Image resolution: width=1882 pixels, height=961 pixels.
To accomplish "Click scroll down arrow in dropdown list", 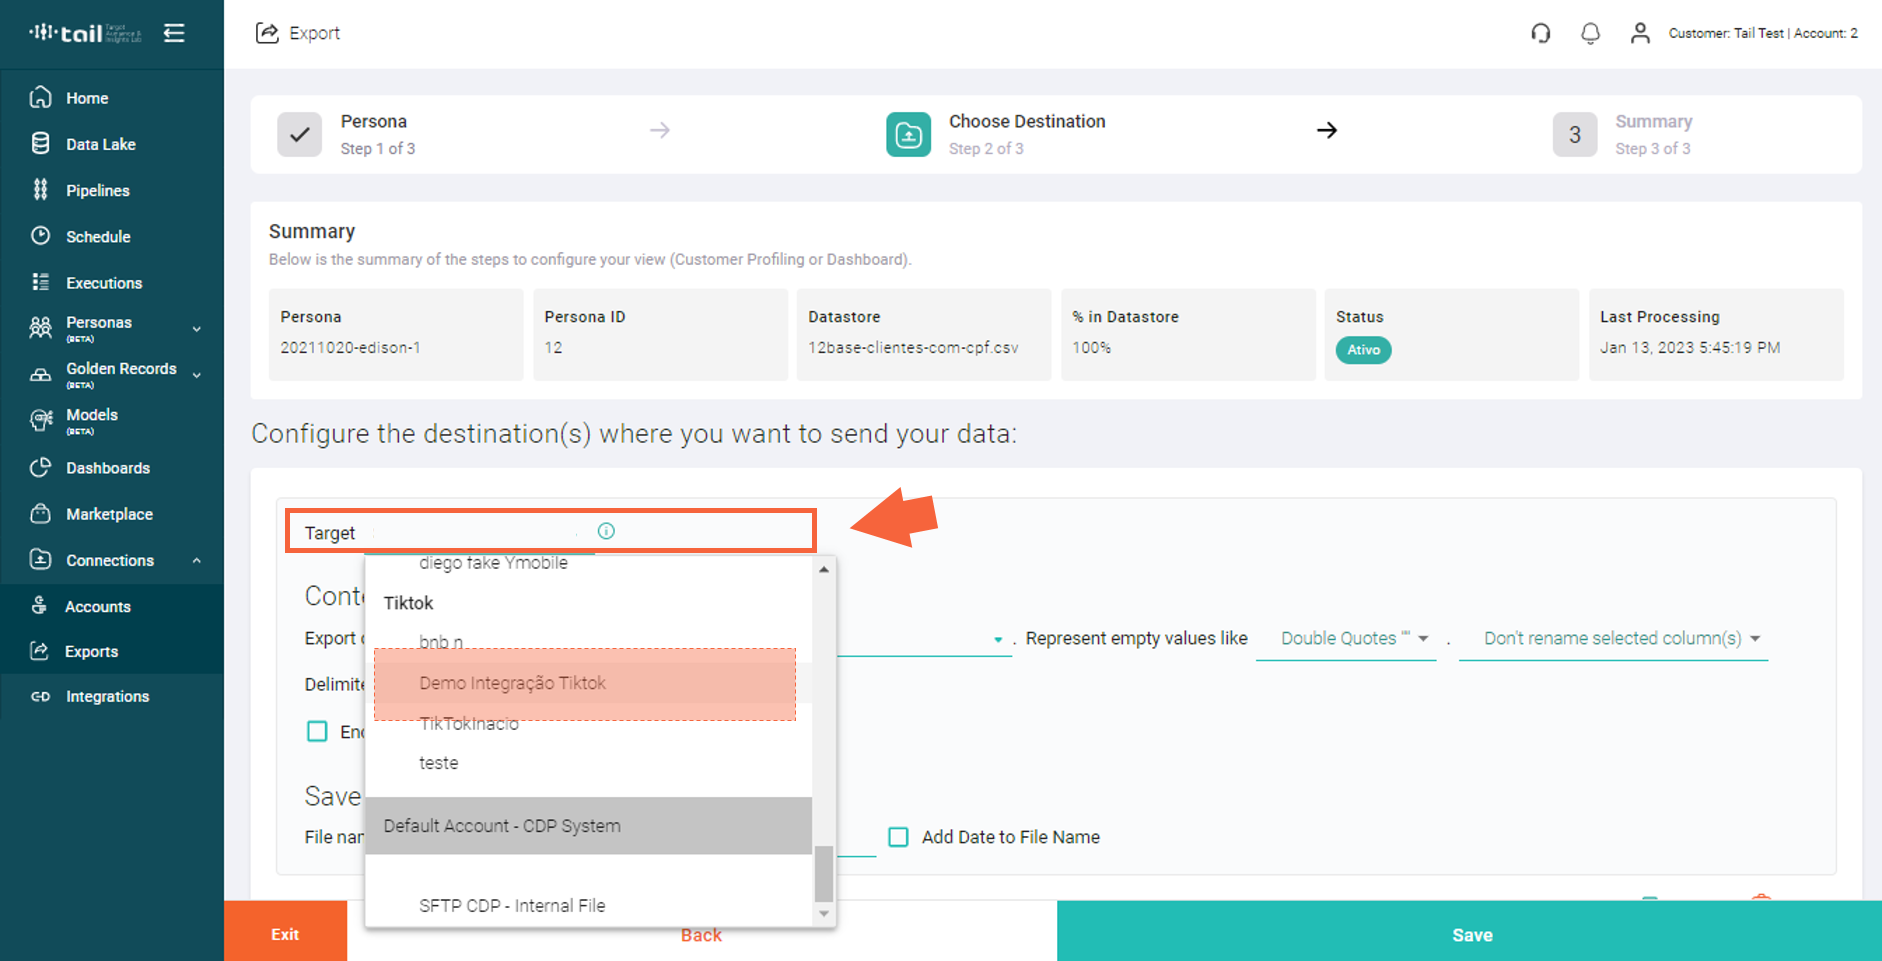I will [x=824, y=913].
